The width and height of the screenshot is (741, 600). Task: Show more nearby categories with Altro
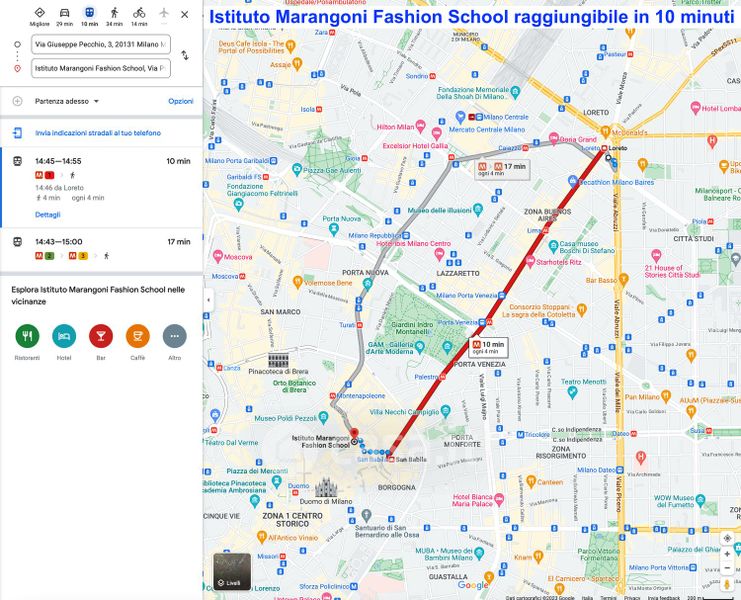pyautogui.click(x=174, y=336)
